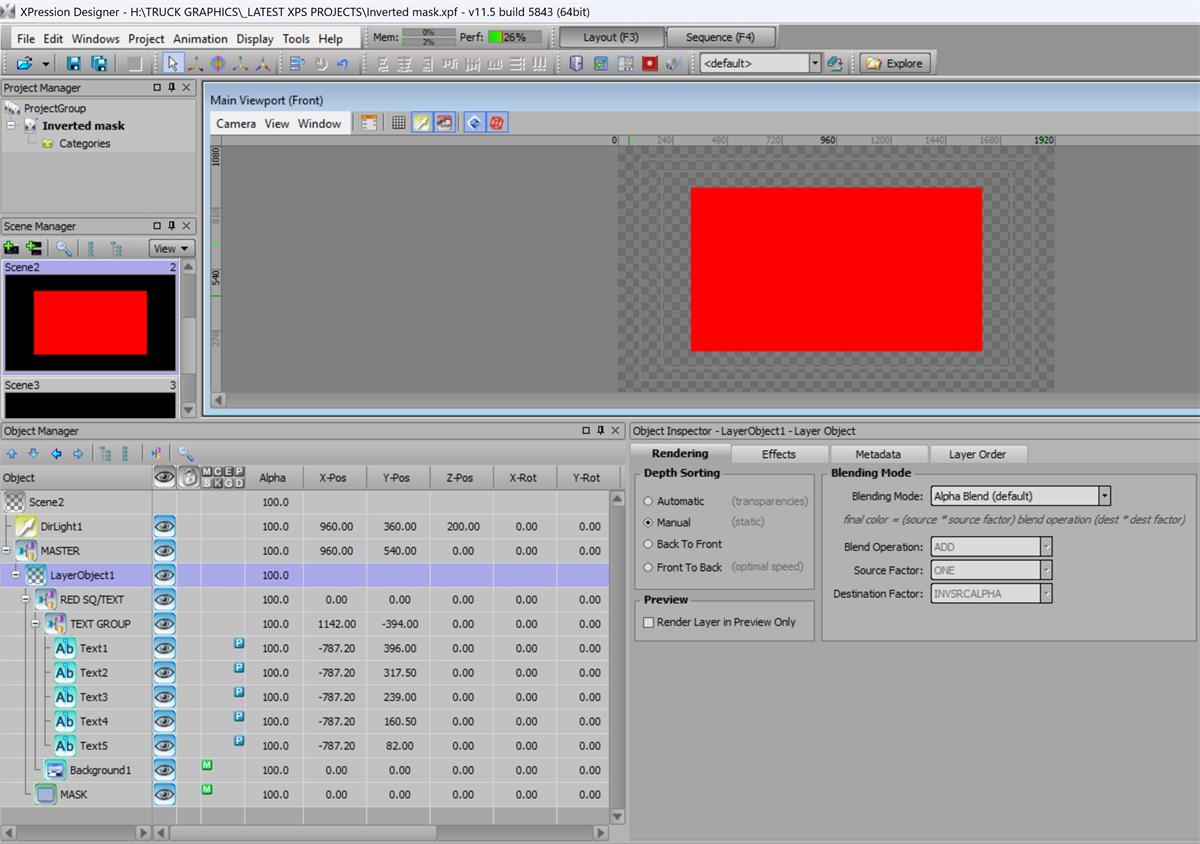Toggle the grid icon in viewport toolbar
The width and height of the screenshot is (1200, 844).
[x=398, y=123]
